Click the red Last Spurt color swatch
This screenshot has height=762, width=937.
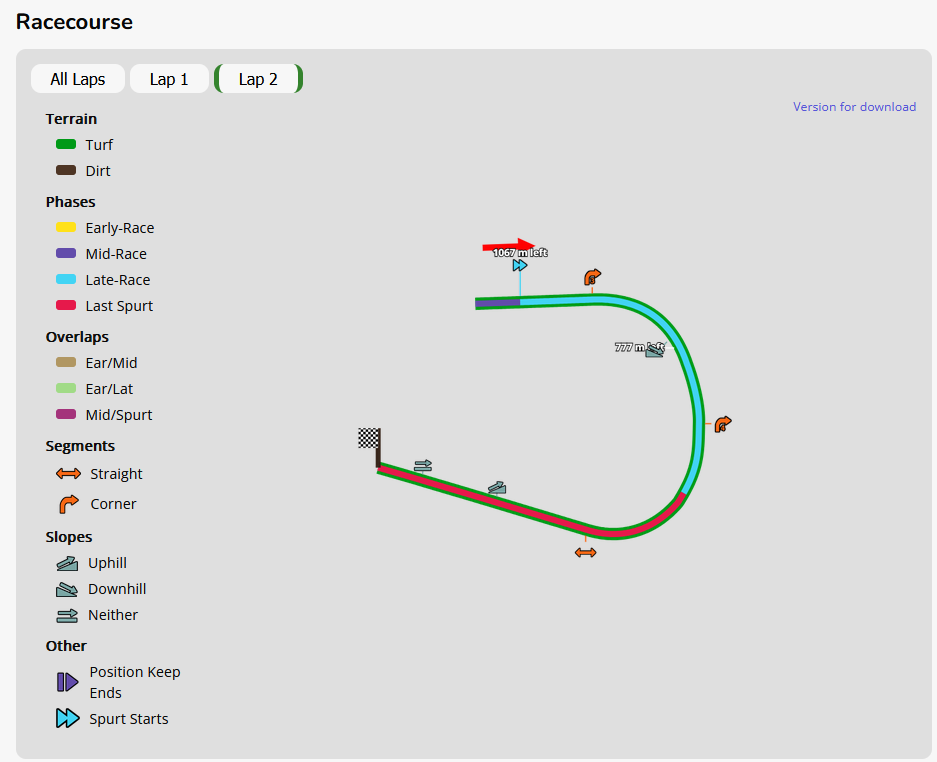pyautogui.click(x=66, y=305)
